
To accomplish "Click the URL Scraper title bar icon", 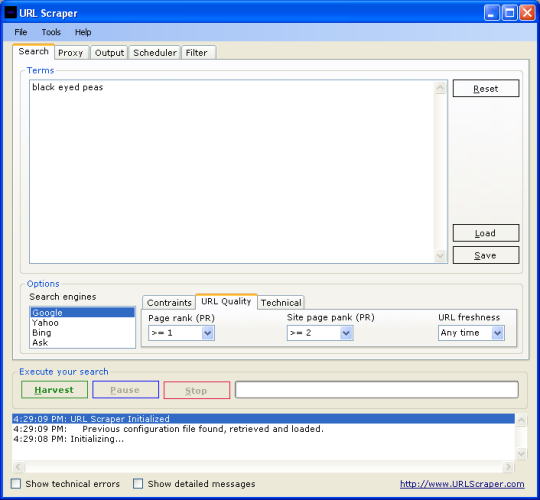I will [10, 13].
